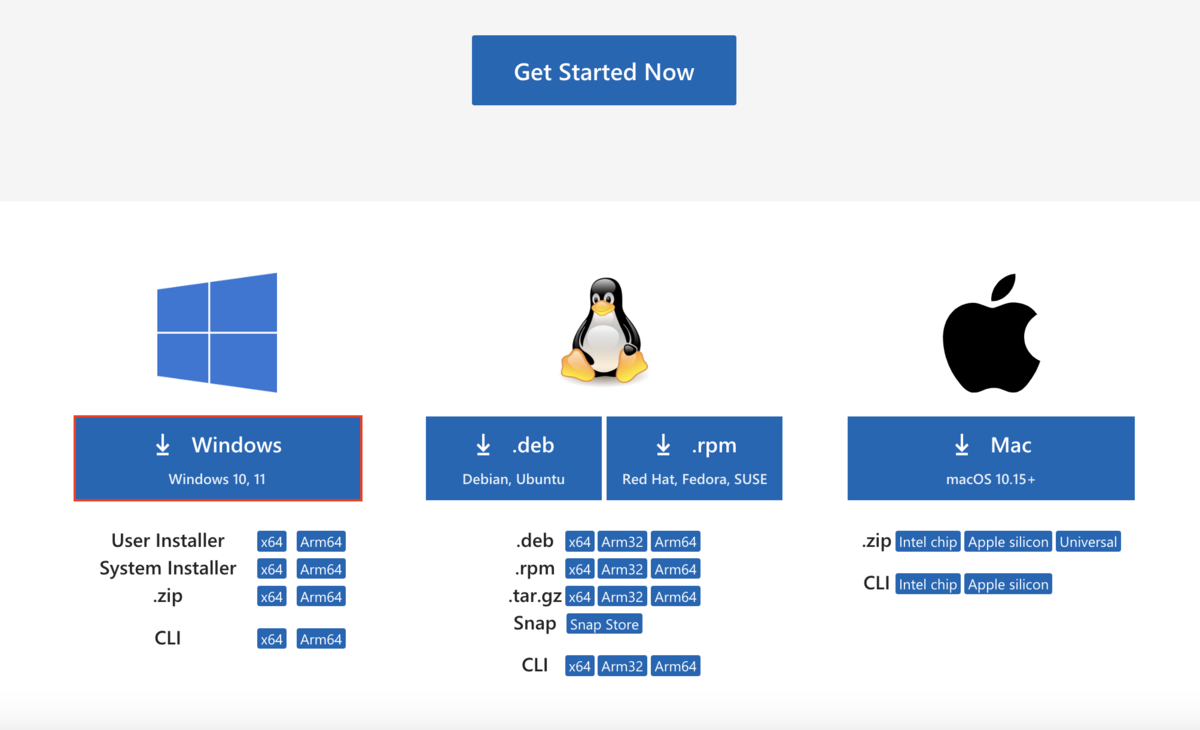Select x64 for Windows System Installer
This screenshot has width=1200, height=730.
(x=272, y=569)
